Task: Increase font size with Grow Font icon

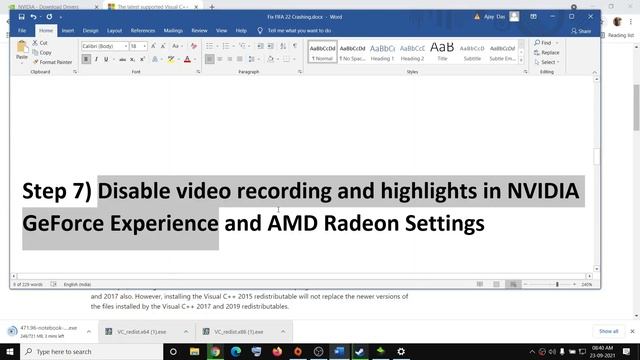Action: pos(153,46)
